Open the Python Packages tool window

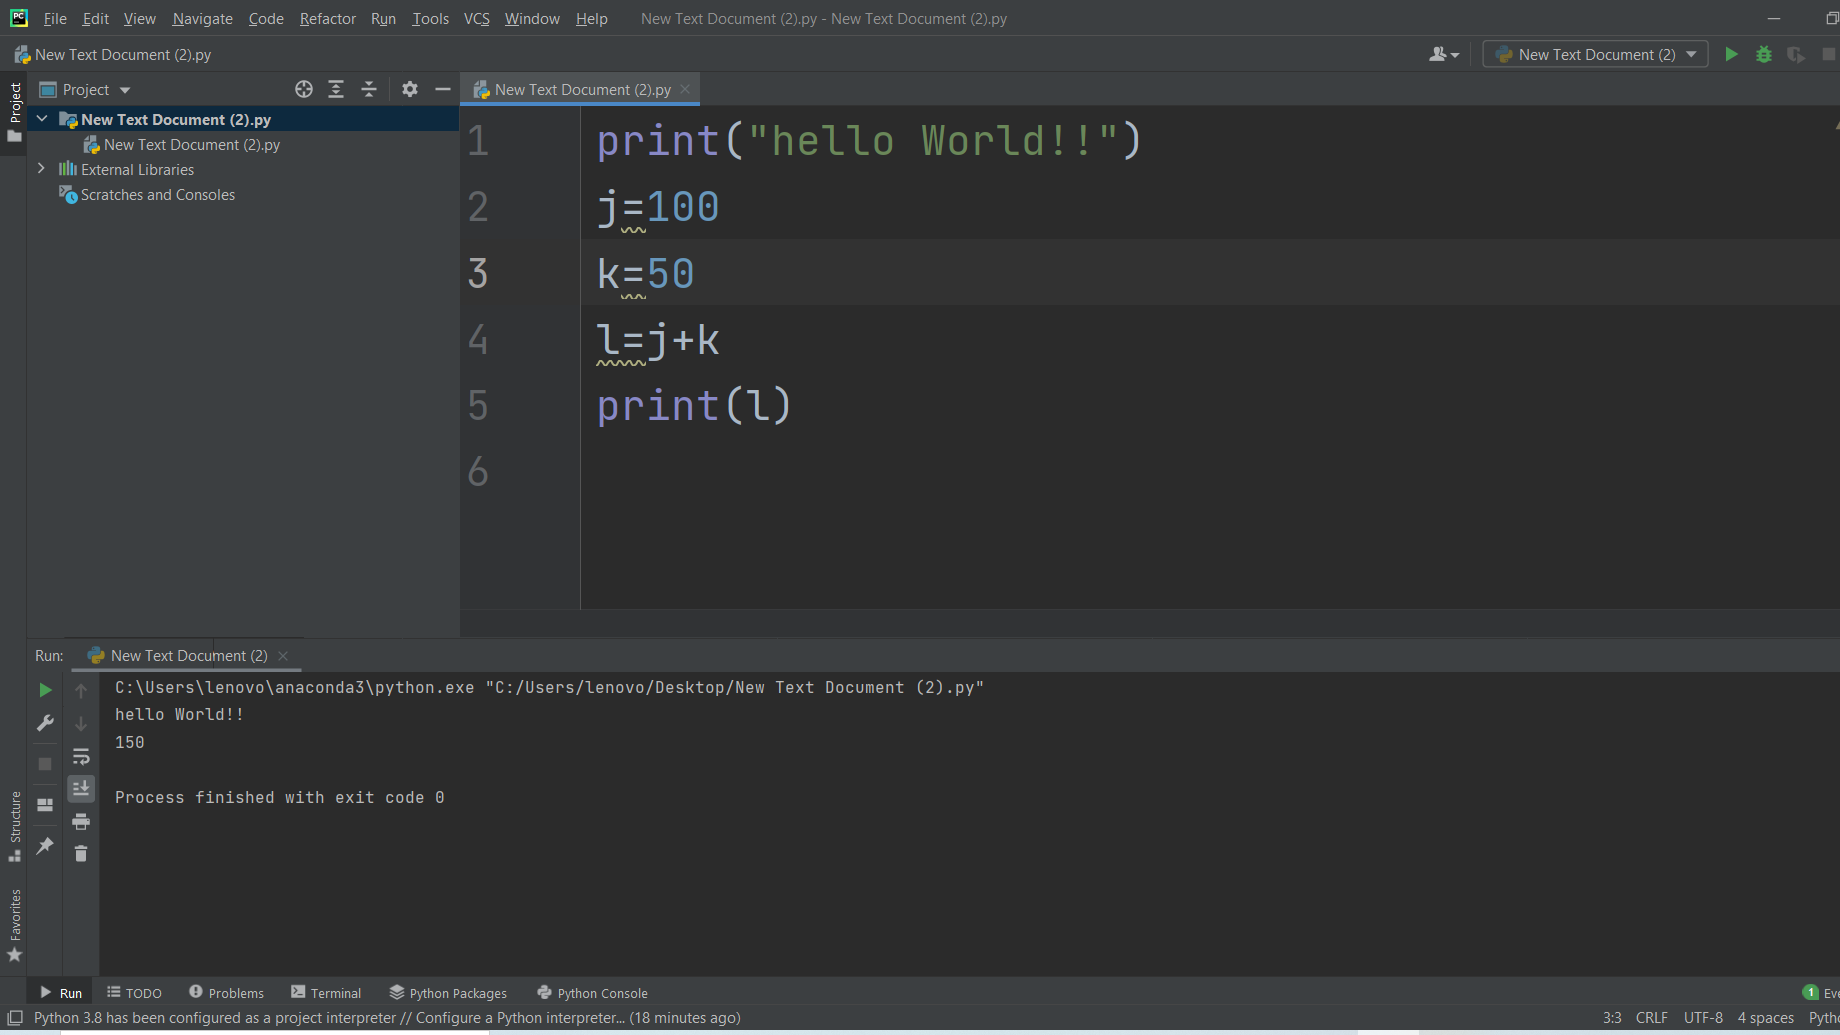[x=448, y=993]
